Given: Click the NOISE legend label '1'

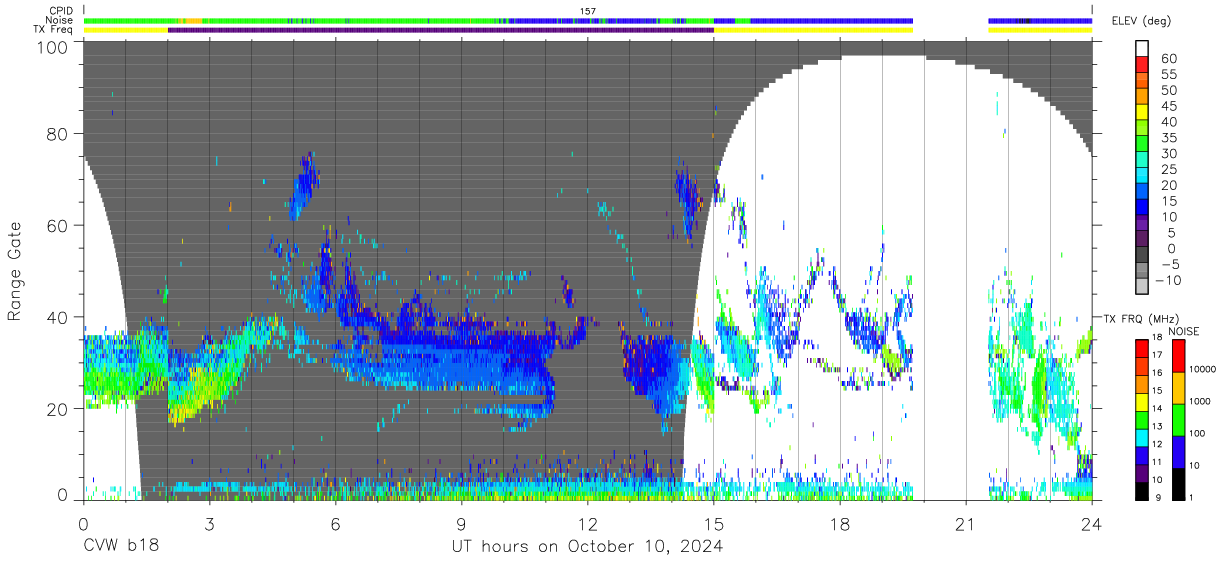Looking at the screenshot, I should (1190, 497).
